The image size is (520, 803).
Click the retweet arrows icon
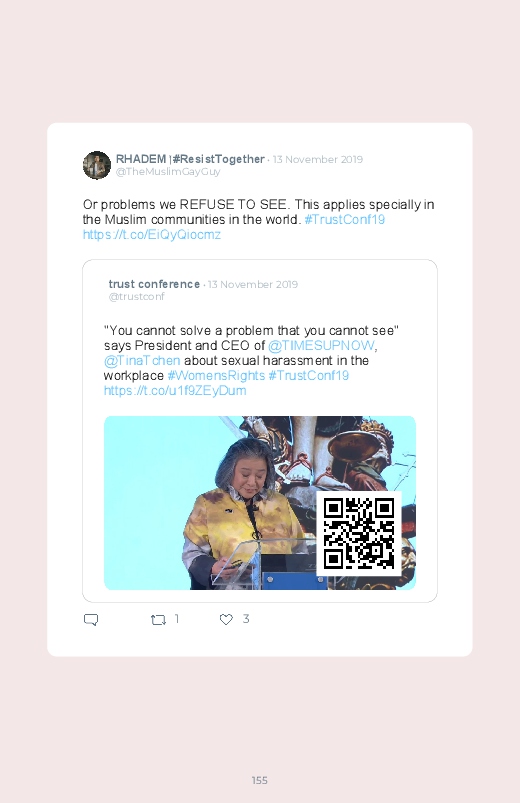[x=158, y=620]
